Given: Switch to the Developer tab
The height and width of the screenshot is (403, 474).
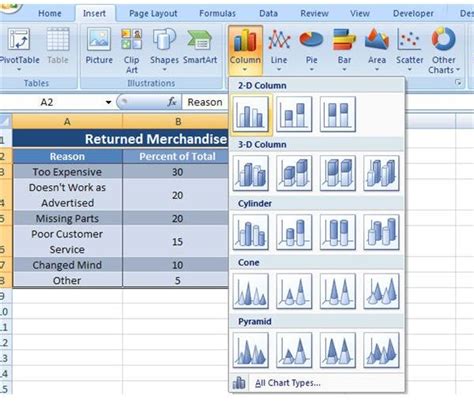Looking at the screenshot, I should coord(413,13).
